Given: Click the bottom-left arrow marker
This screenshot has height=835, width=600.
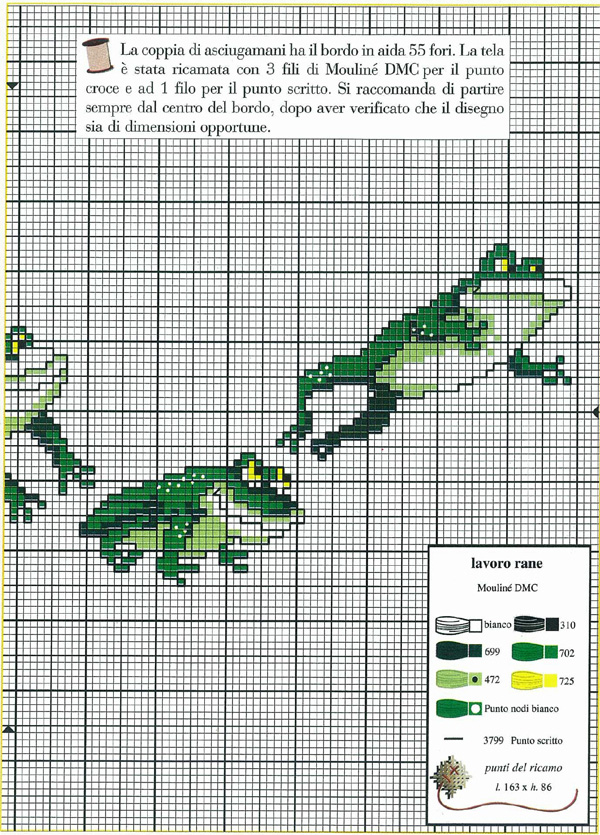Looking at the screenshot, I should [10, 729].
